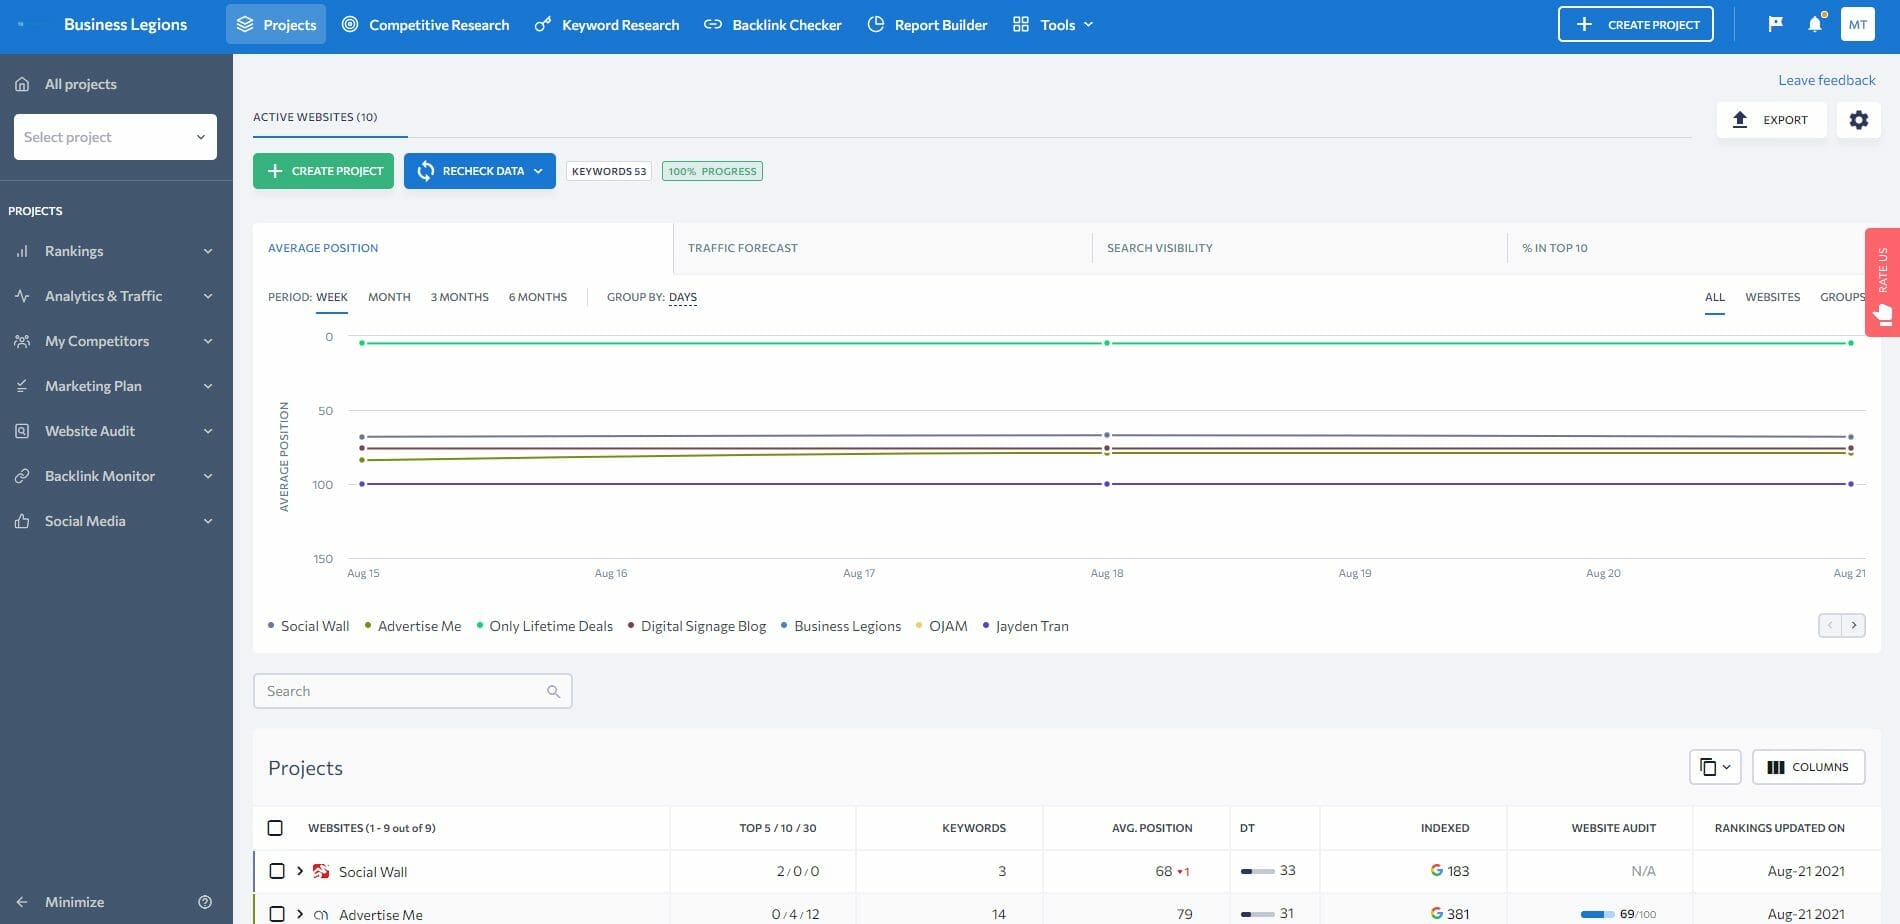The width and height of the screenshot is (1900, 924).
Task: Click the Export icon
Action: [1740, 119]
